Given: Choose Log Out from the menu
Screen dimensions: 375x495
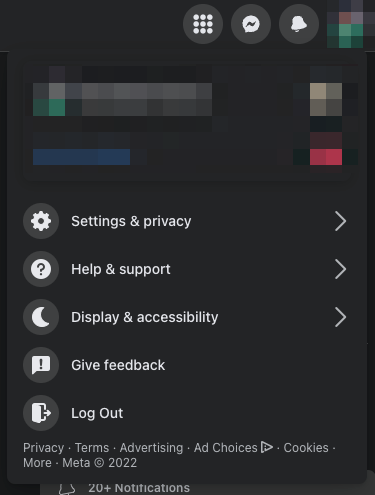Looking at the screenshot, I should [x=187, y=413].
